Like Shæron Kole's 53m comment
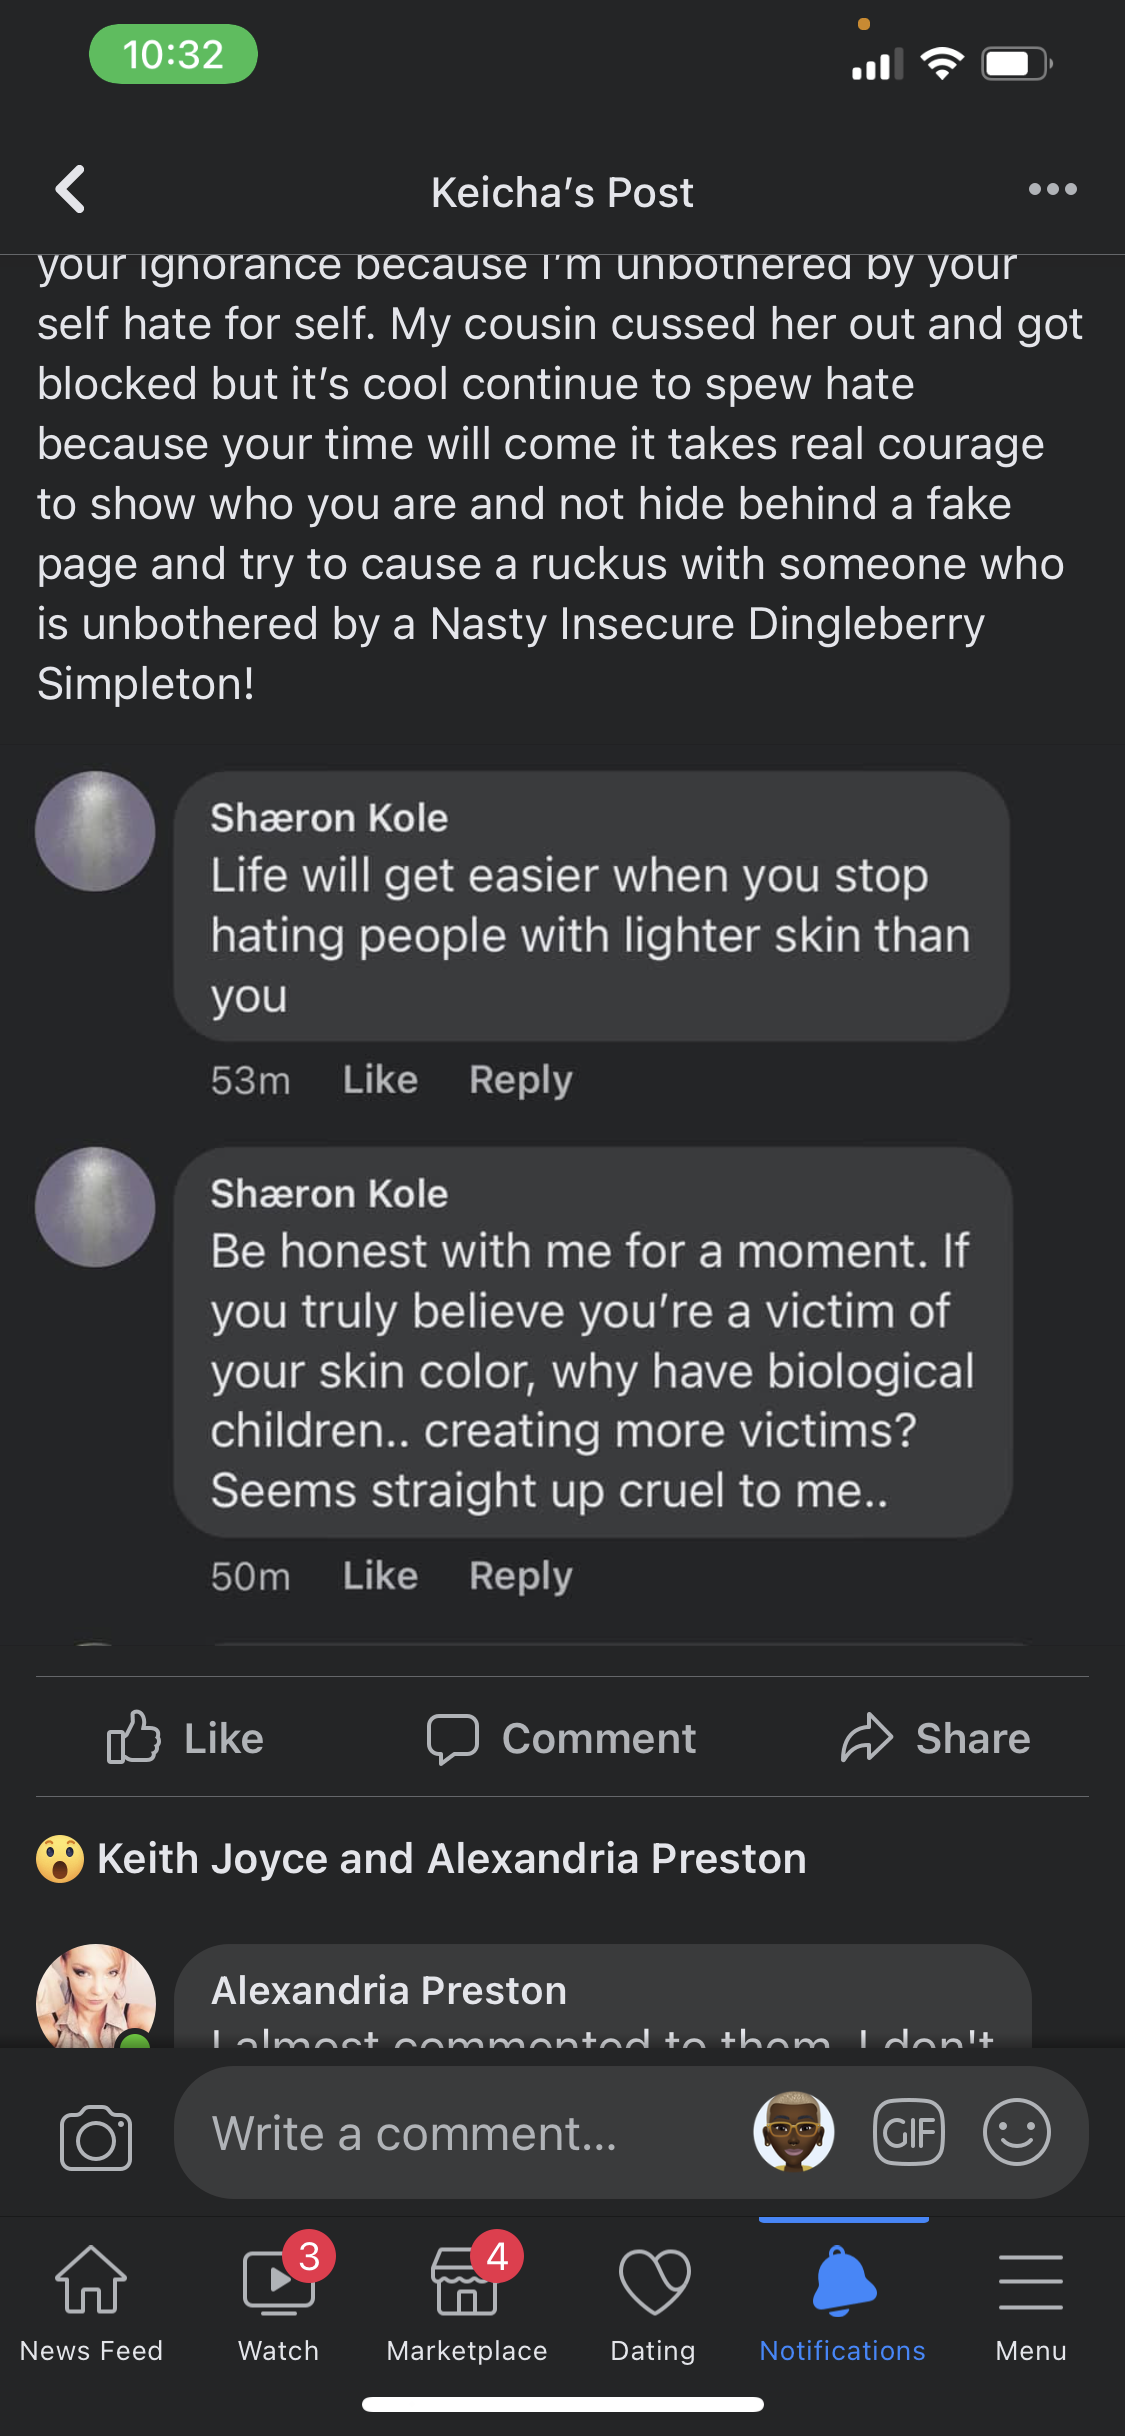Image resolution: width=1125 pixels, height=2436 pixels. click(380, 1080)
